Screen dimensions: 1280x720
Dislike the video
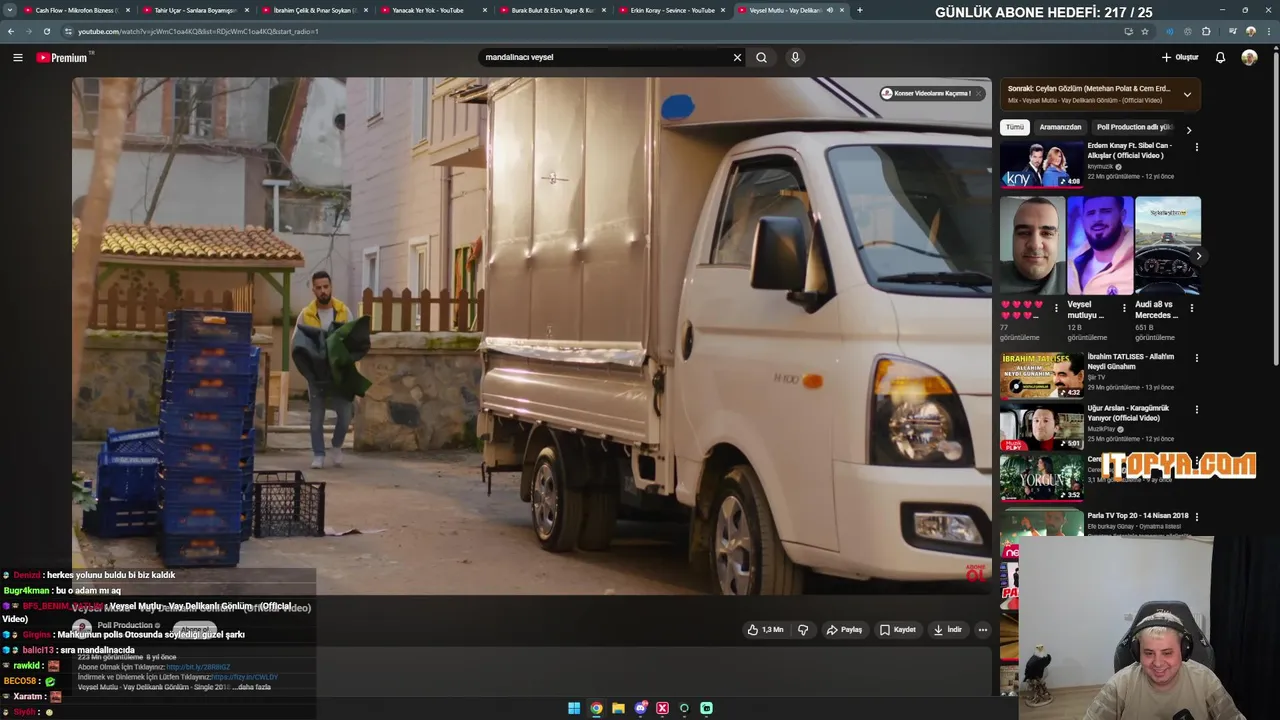point(803,630)
